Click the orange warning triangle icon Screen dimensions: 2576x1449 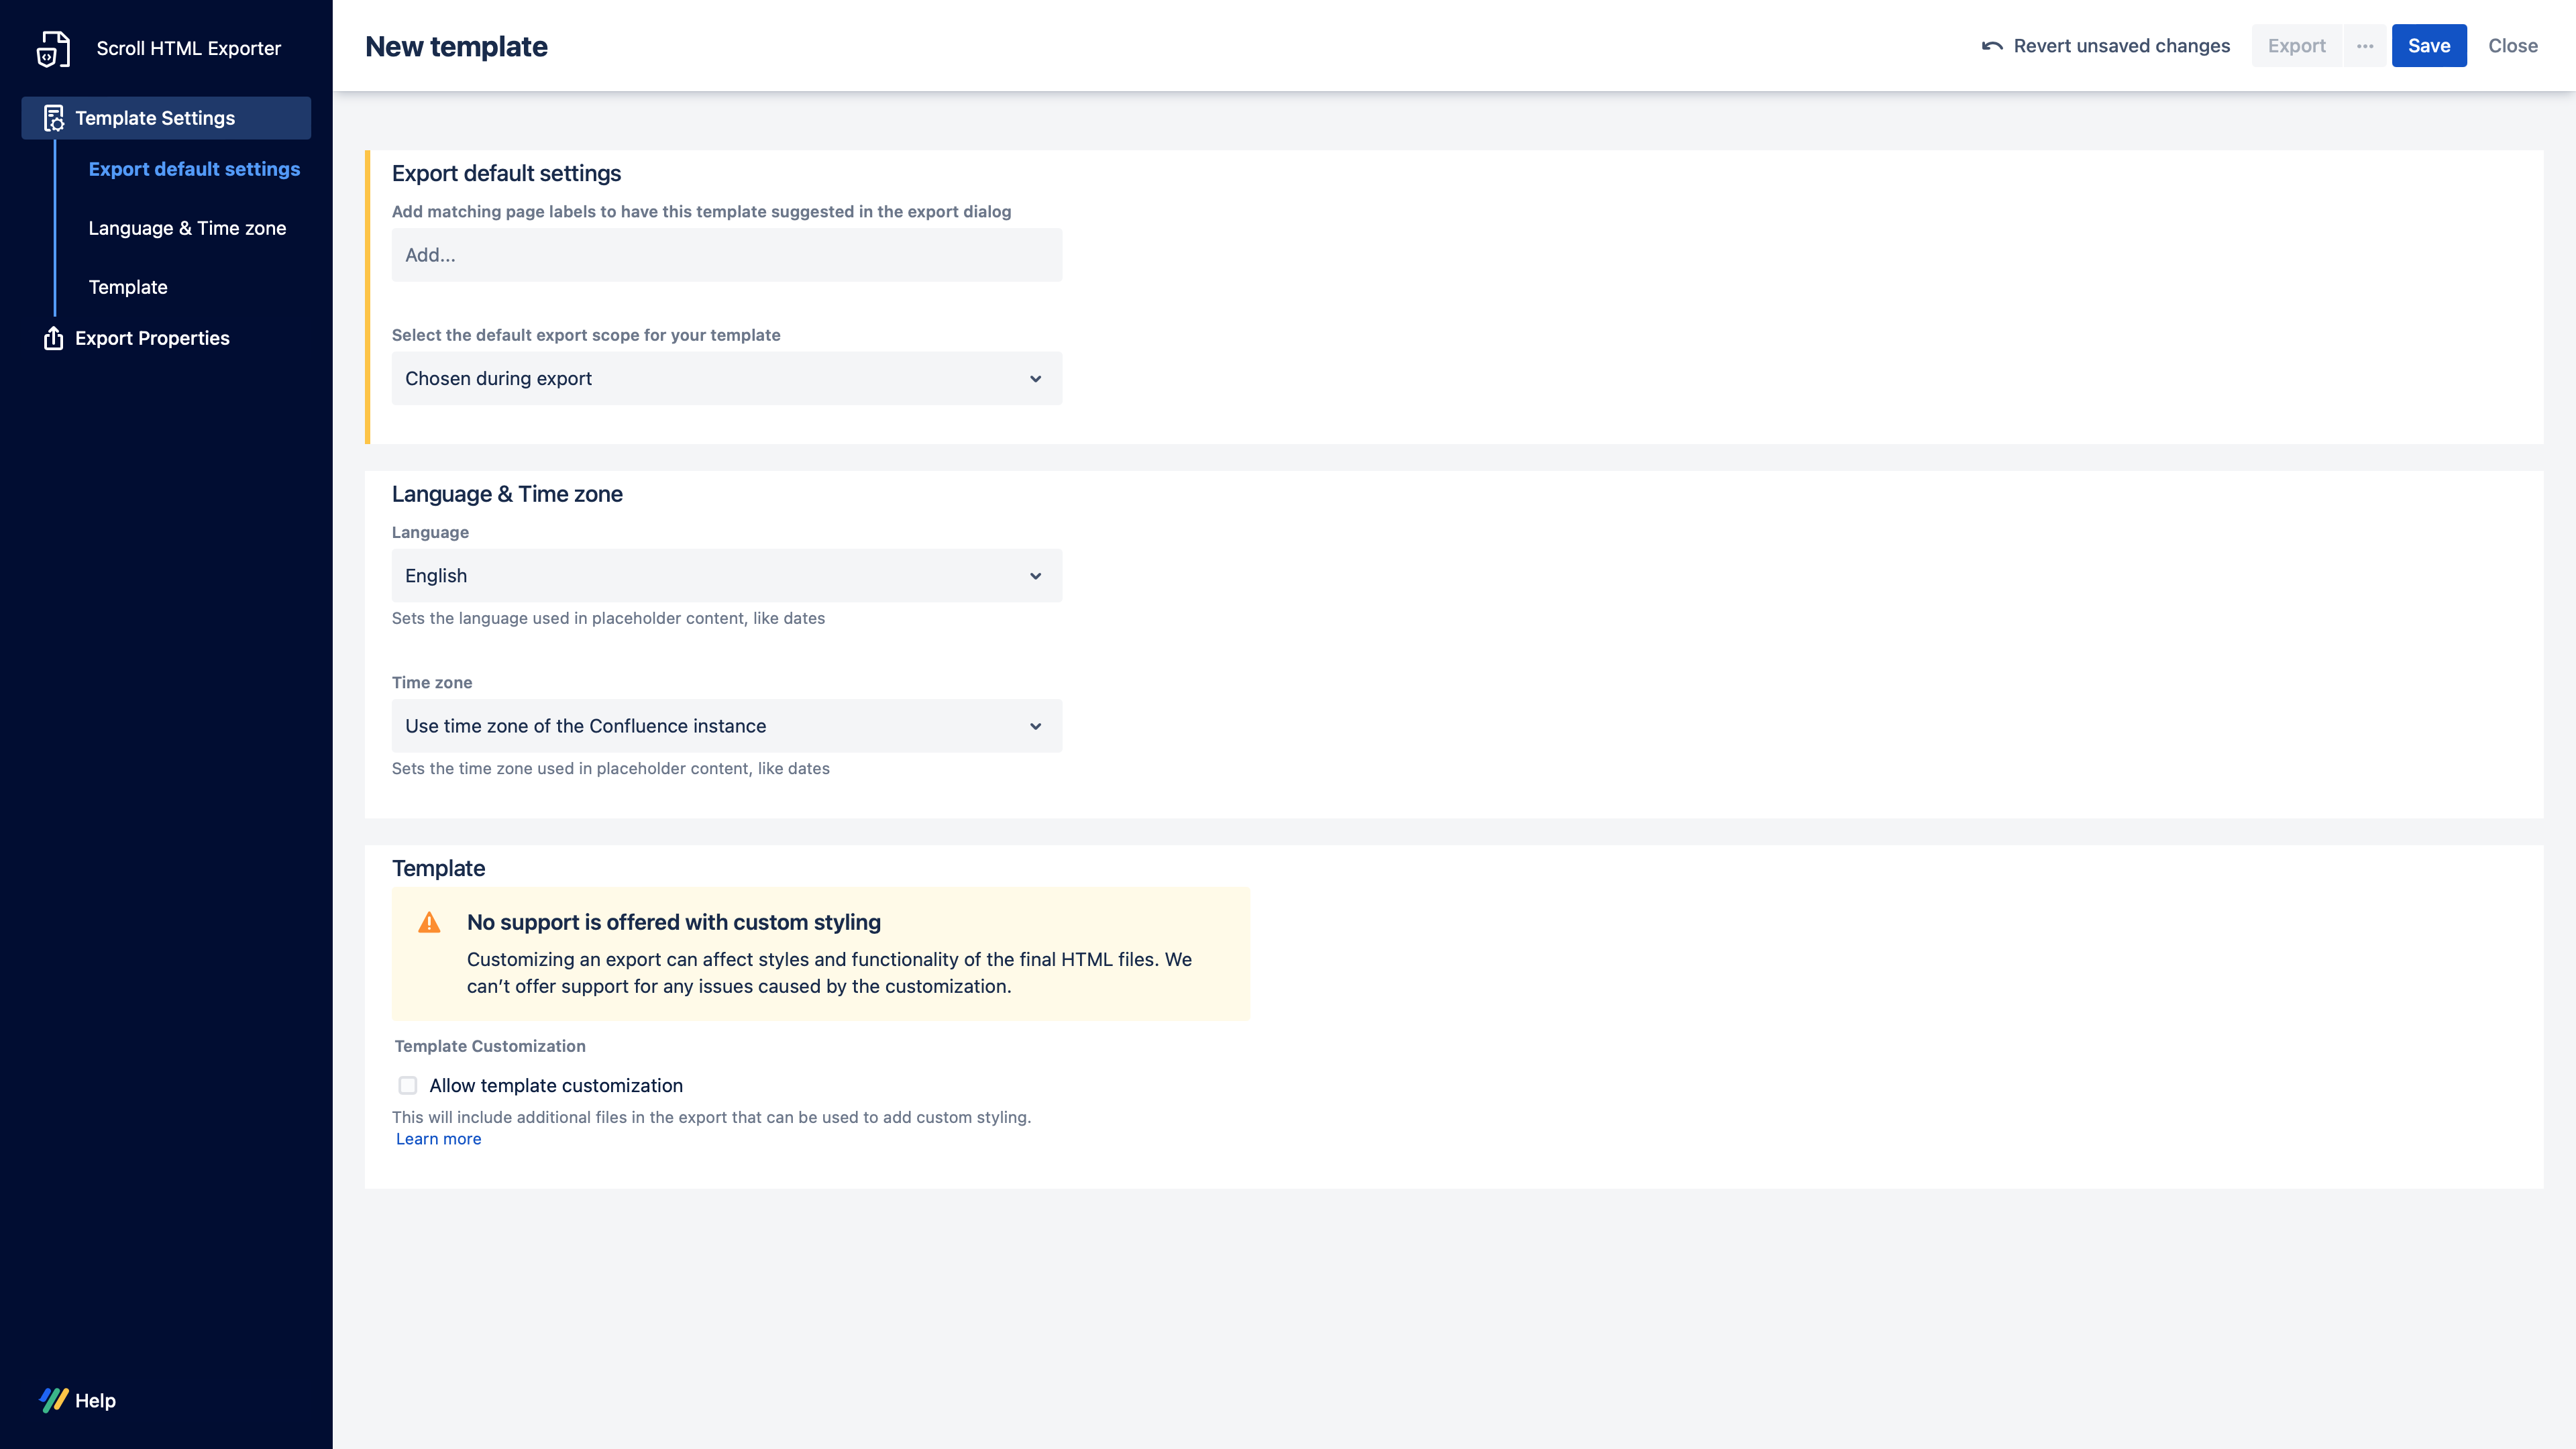pos(429,923)
